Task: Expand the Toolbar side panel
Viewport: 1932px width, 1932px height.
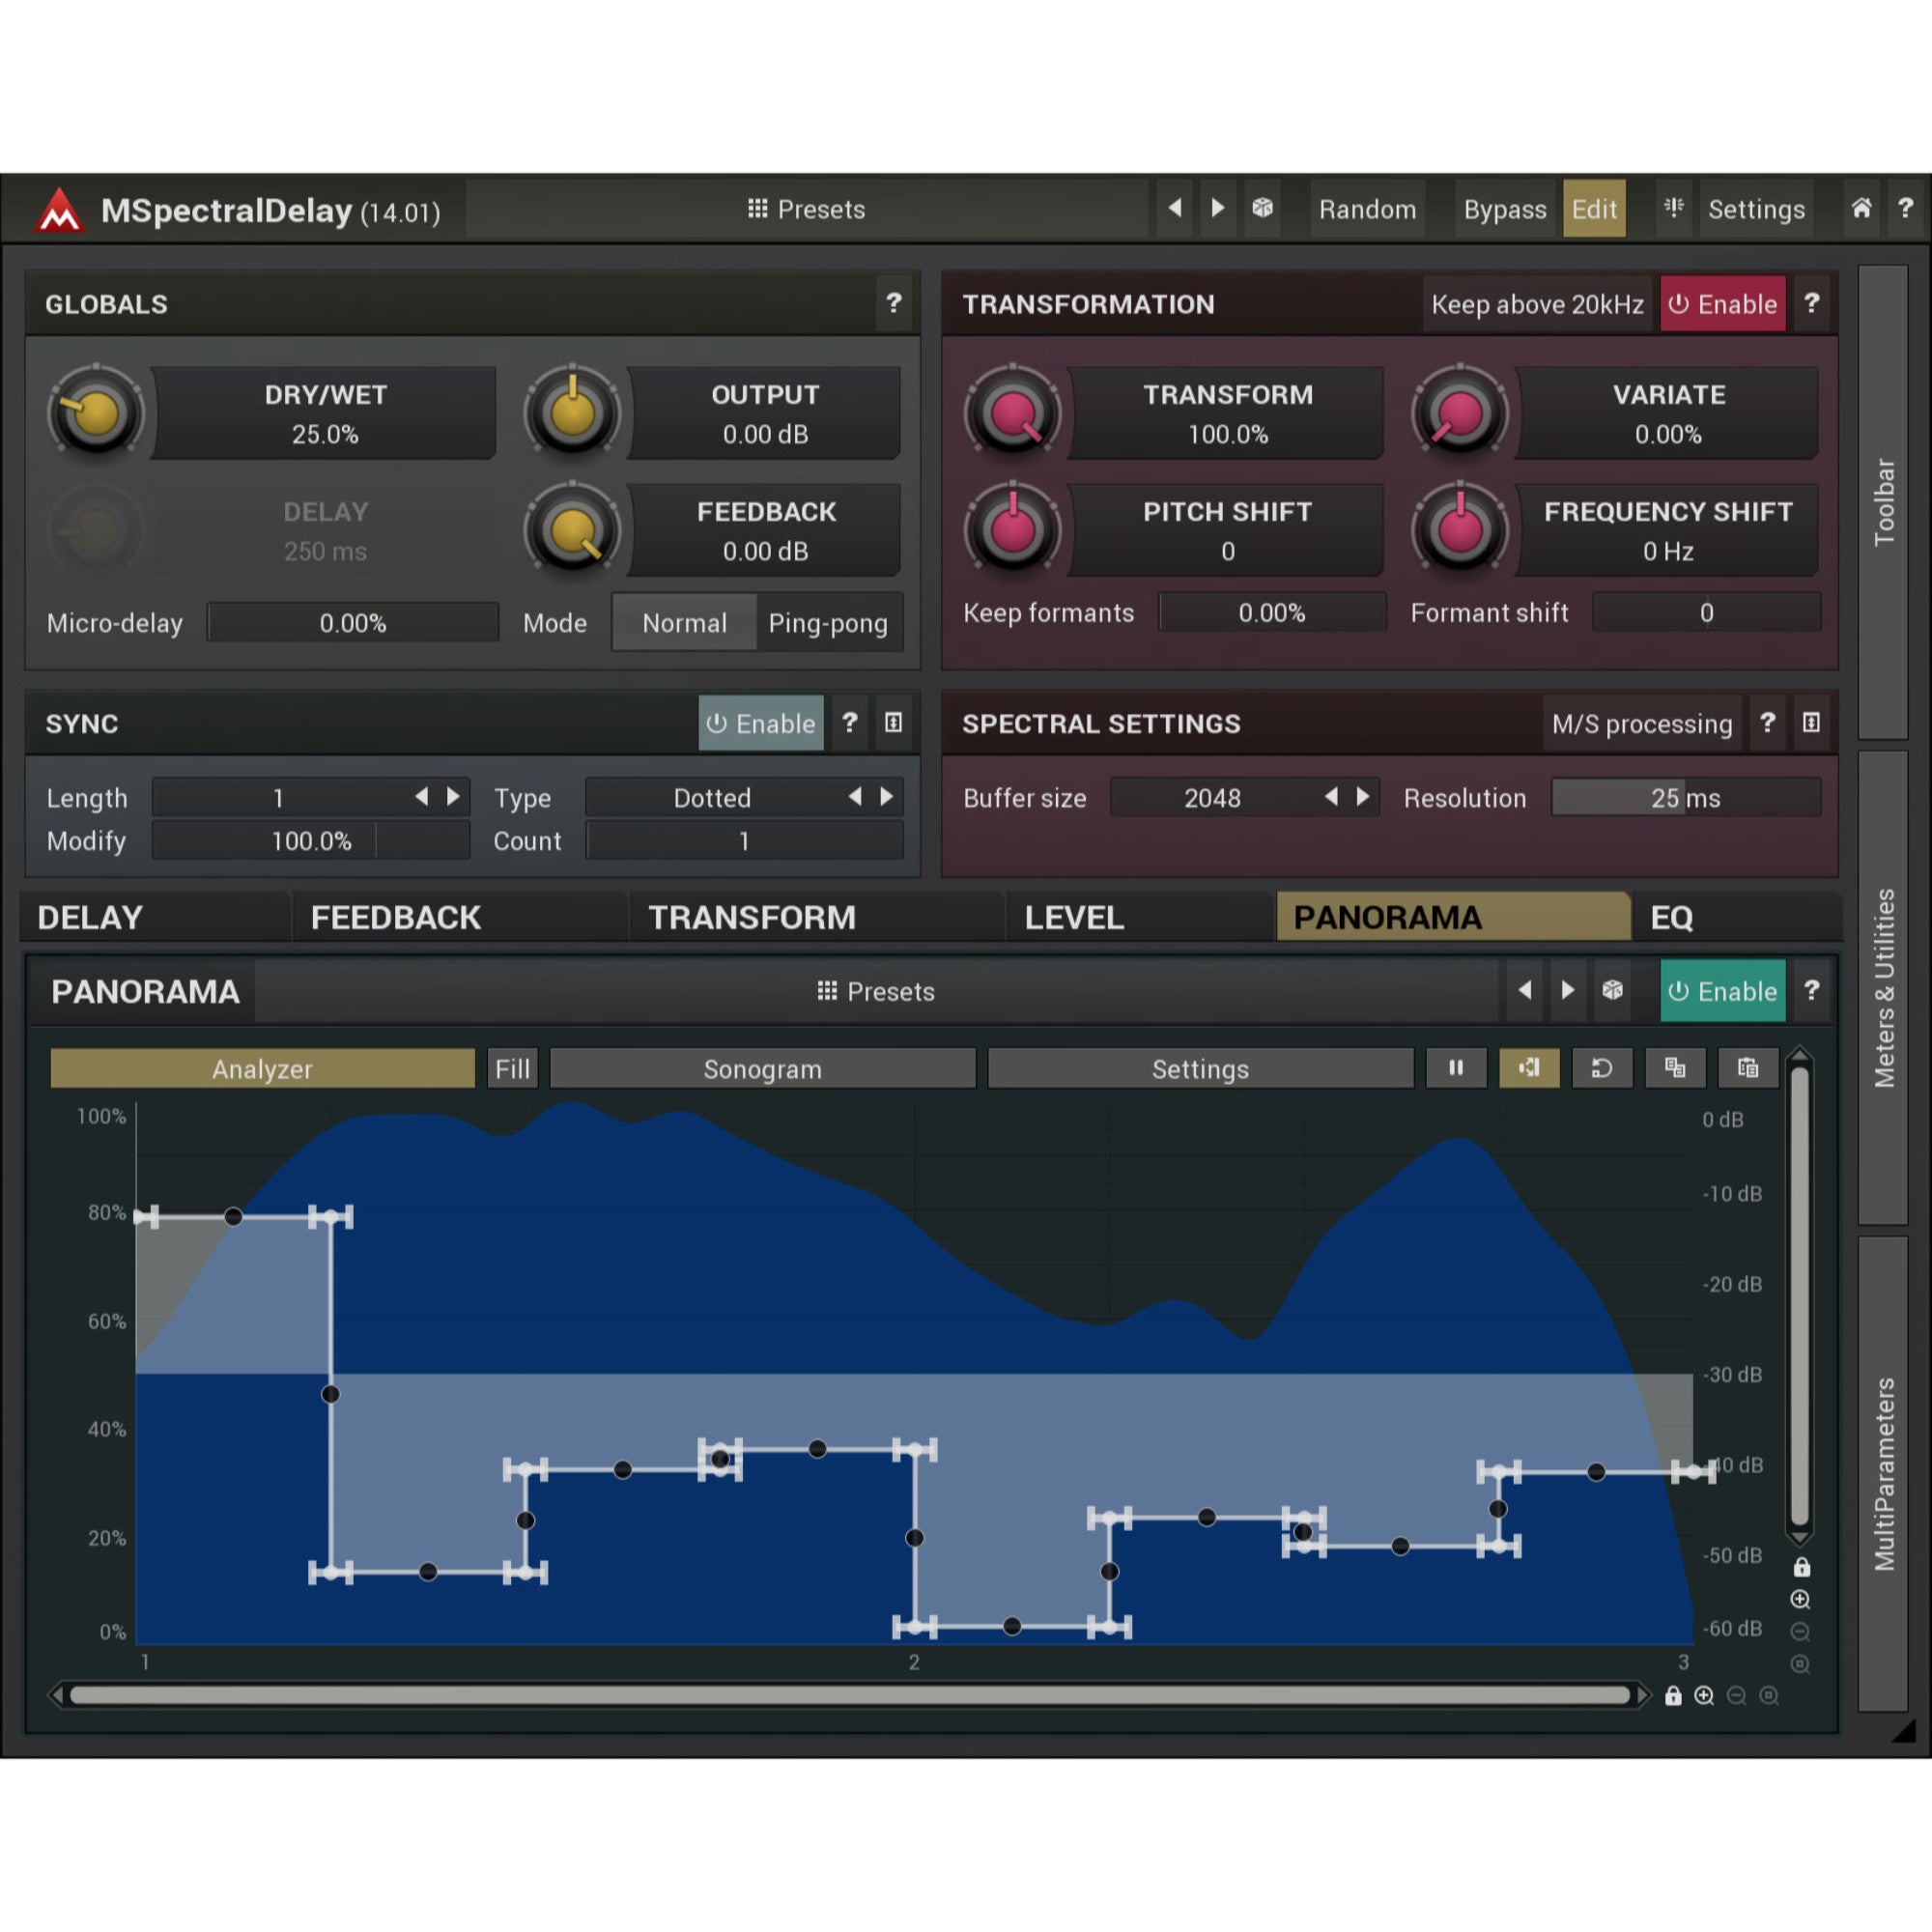Action: point(1883,502)
